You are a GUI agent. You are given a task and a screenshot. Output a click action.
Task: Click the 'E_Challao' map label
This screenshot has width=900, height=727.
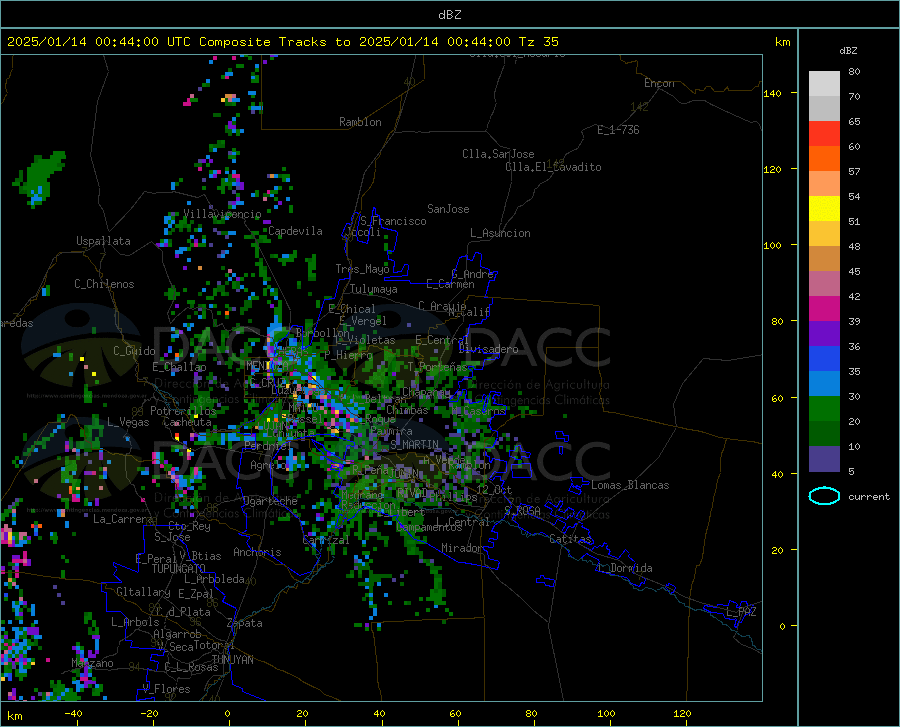tap(179, 367)
